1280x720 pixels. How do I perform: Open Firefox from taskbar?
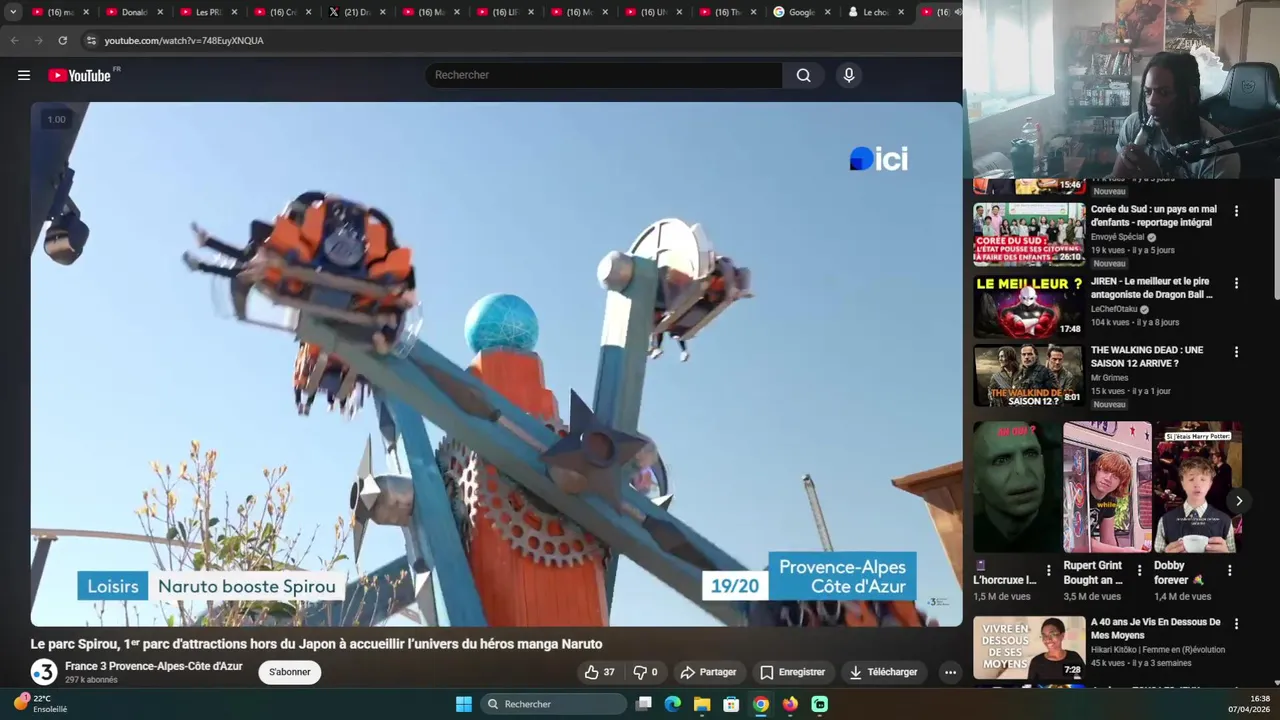(x=790, y=704)
